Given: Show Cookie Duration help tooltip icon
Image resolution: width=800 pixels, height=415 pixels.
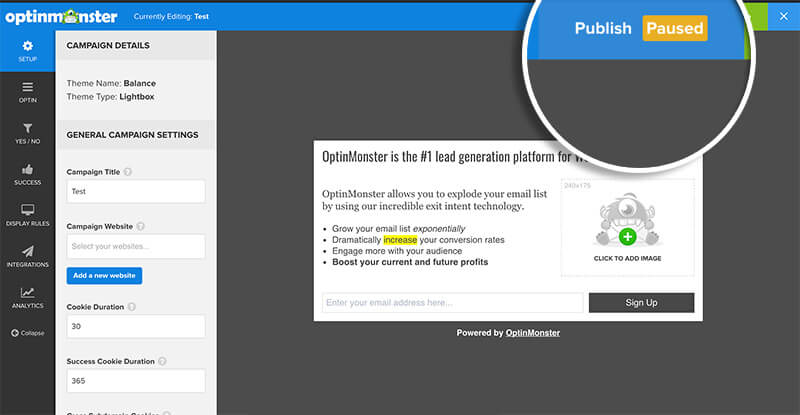Looking at the screenshot, I should [x=132, y=307].
